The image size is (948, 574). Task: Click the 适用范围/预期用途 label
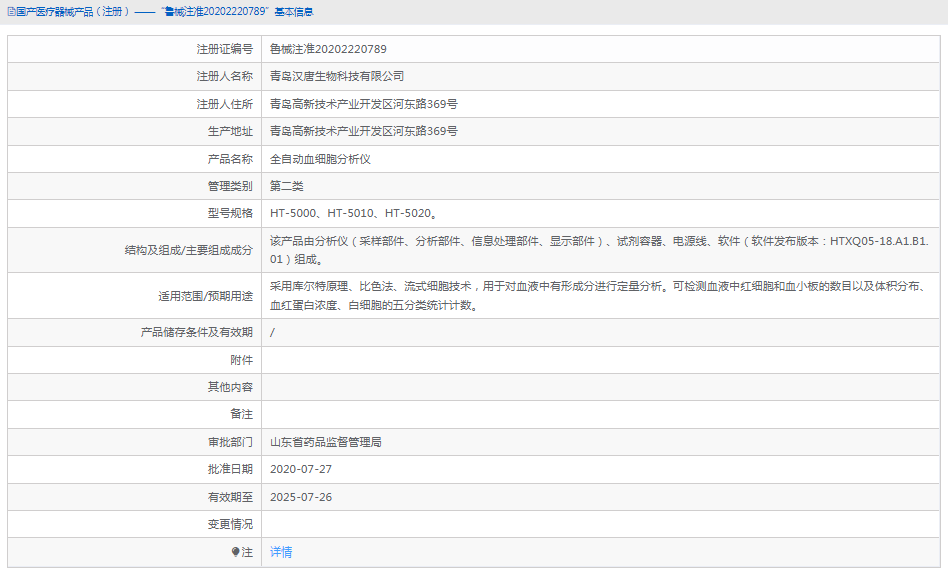pos(206,296)
